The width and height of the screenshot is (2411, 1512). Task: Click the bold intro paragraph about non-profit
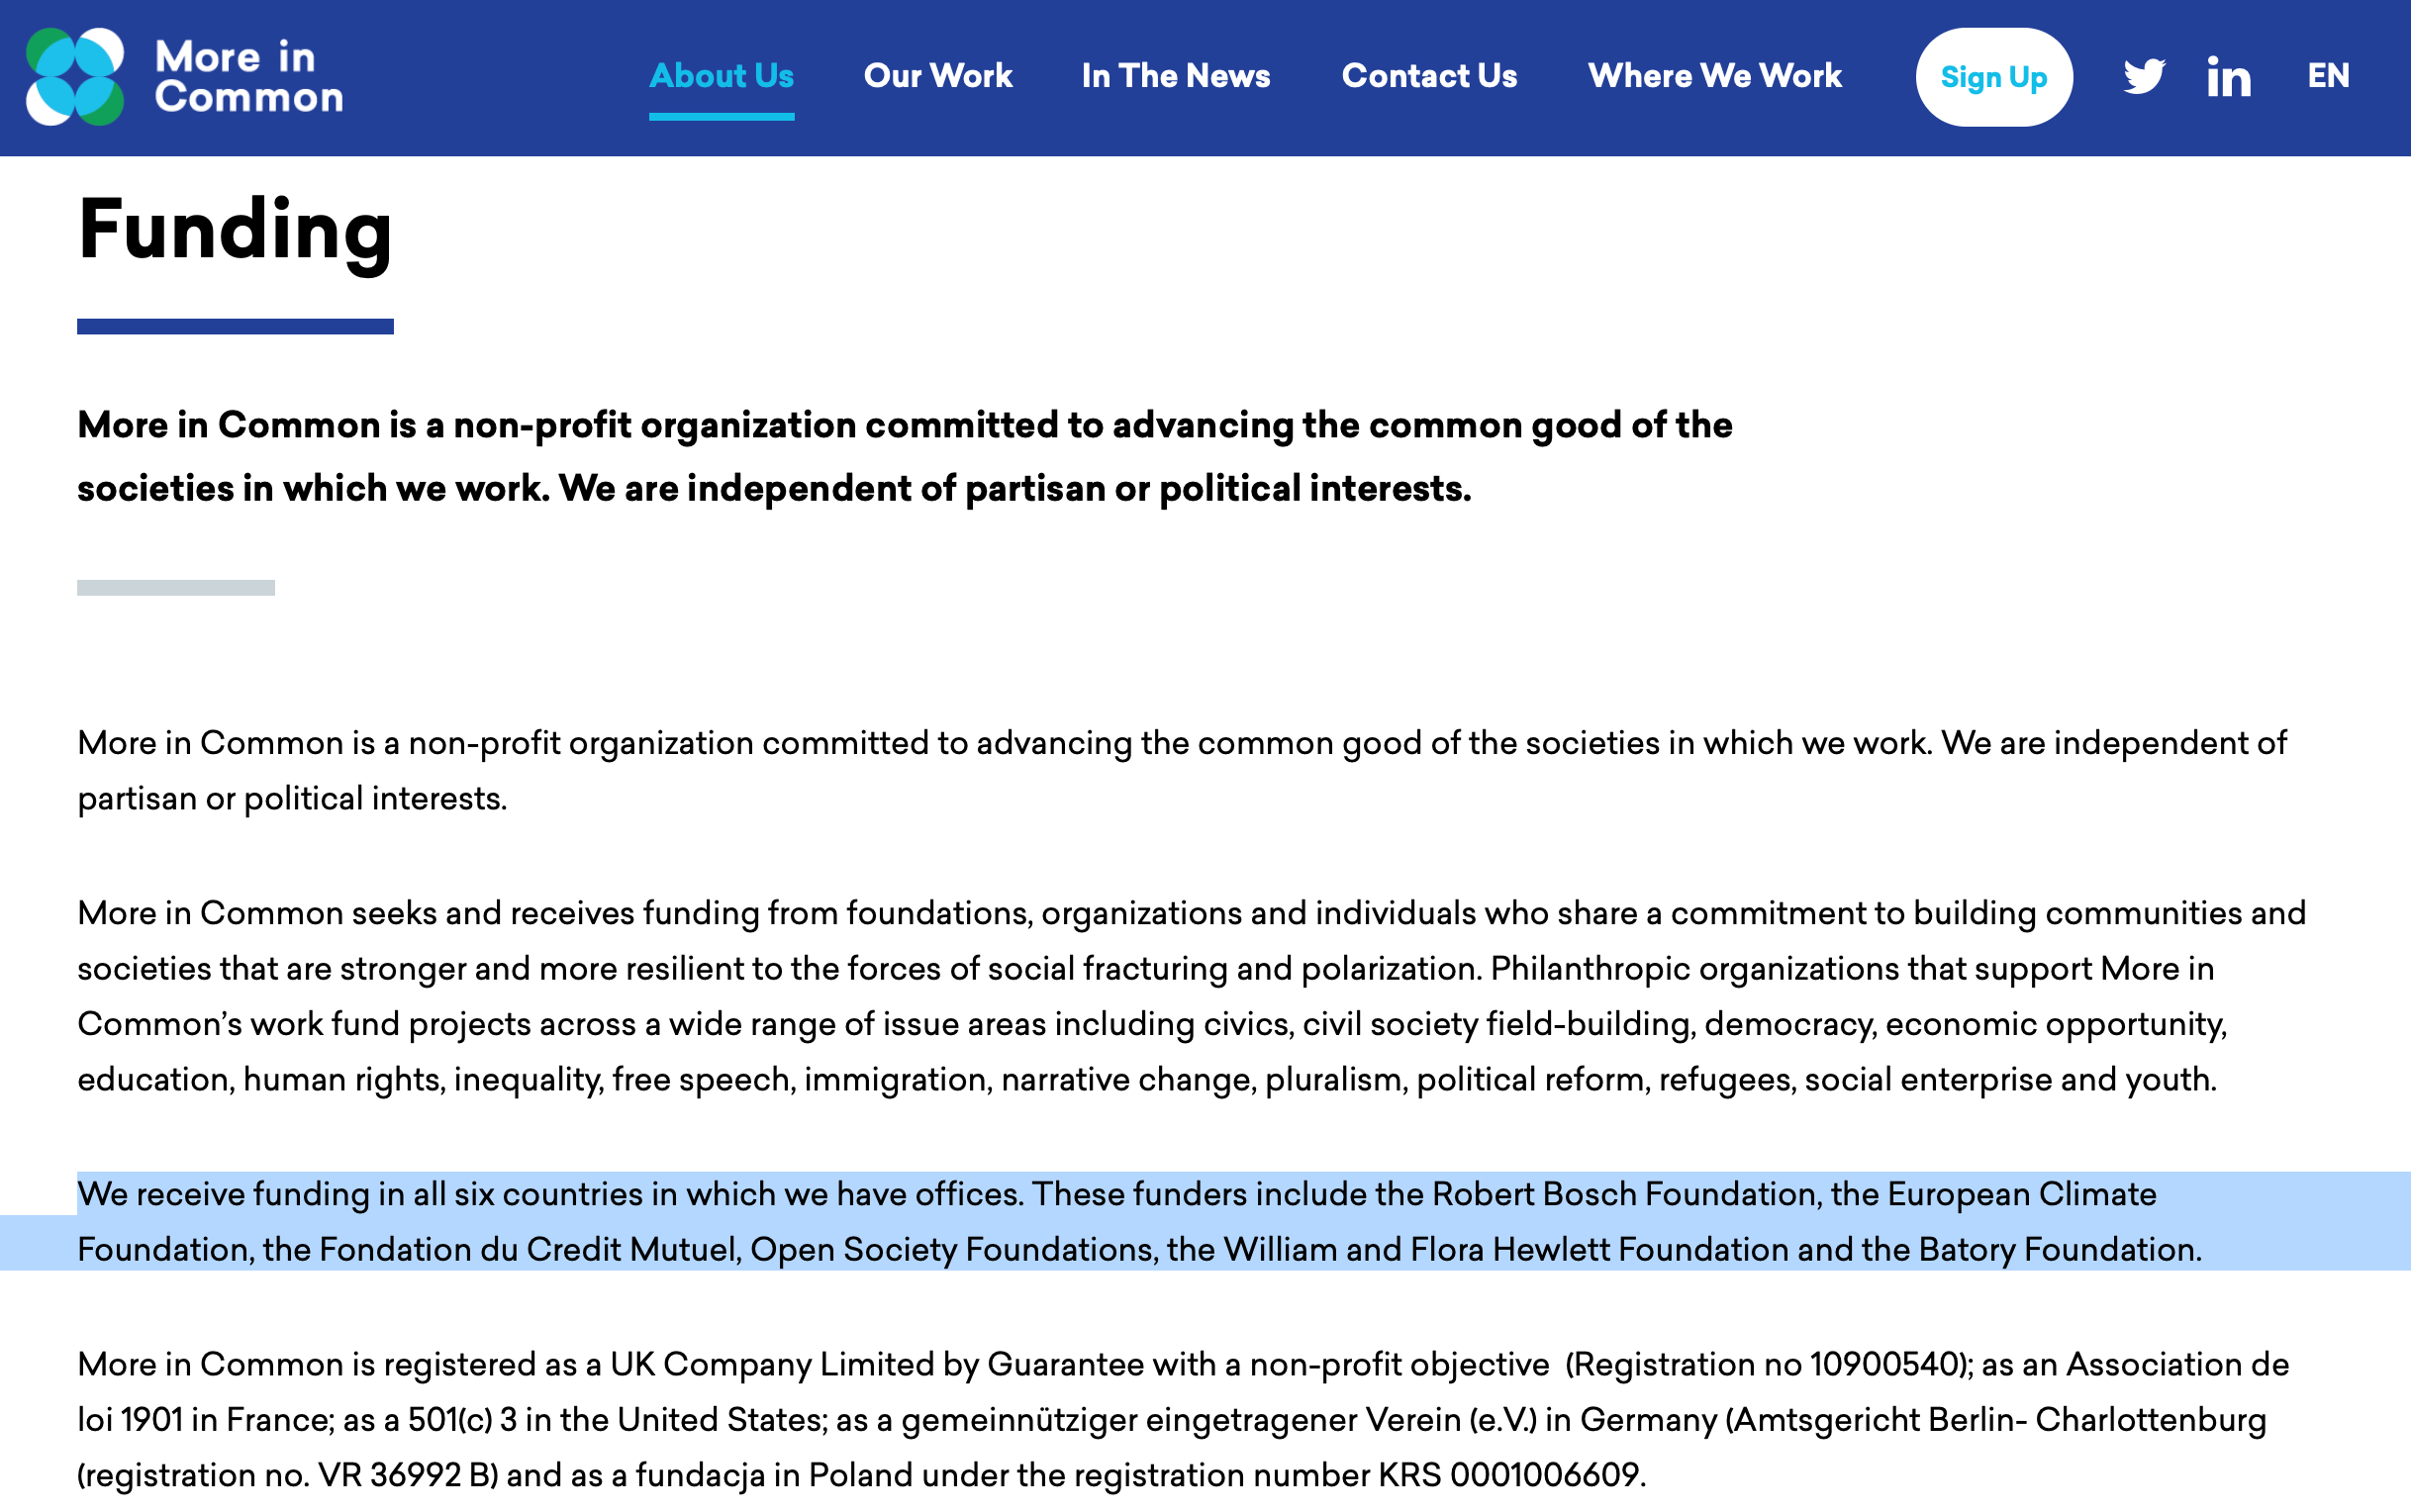point(905,457)
